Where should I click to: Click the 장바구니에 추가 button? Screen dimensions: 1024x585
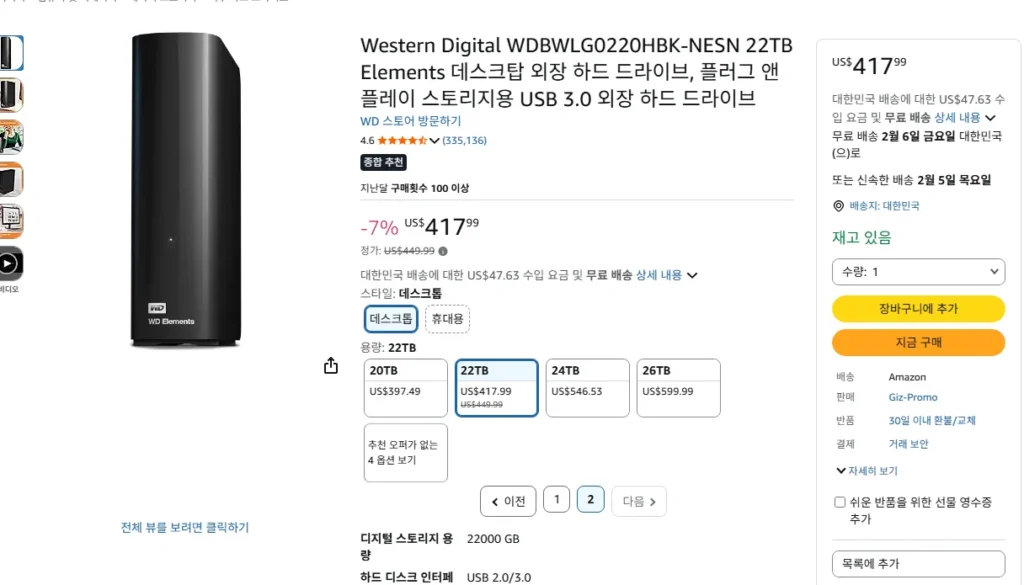pyautogui.click(x=918, y=309)
